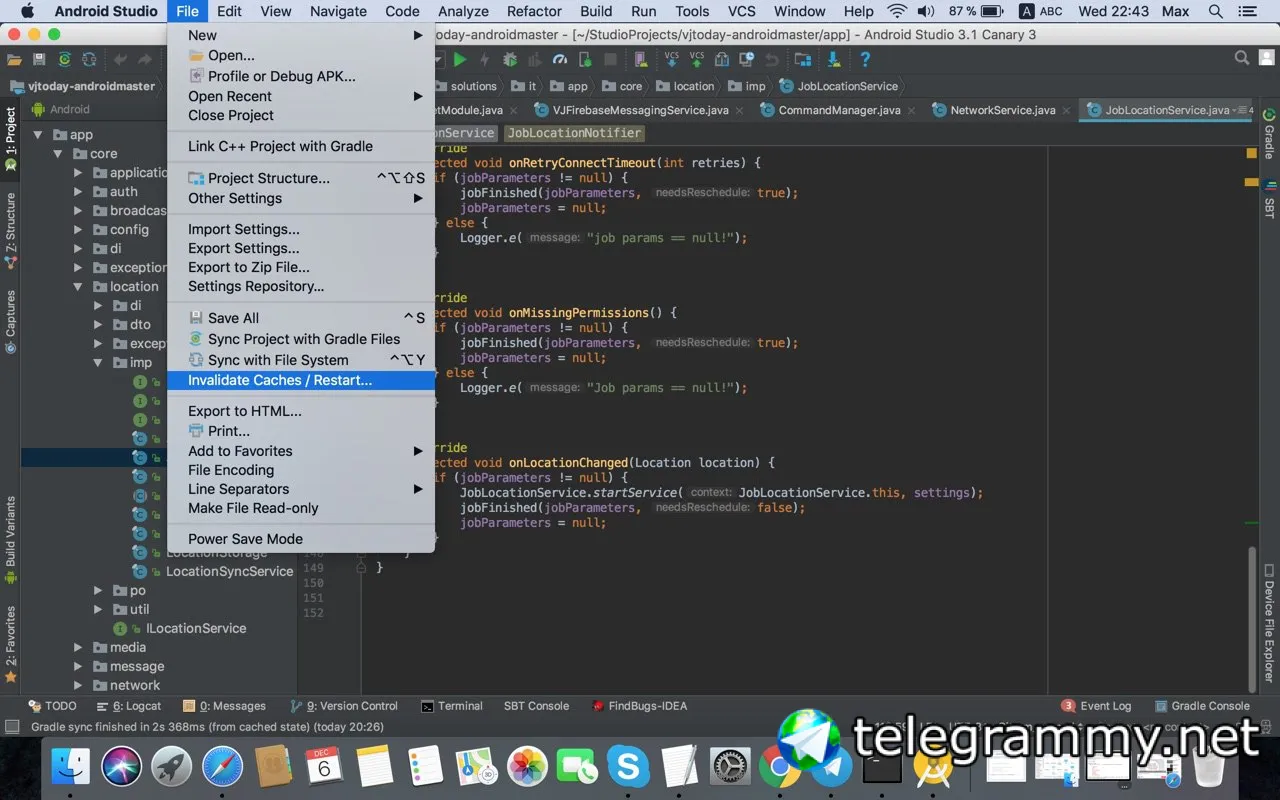Click the search magnifier in the toolbar
Viewport: 1280px width, 800px height.
tap(1241, 59)
